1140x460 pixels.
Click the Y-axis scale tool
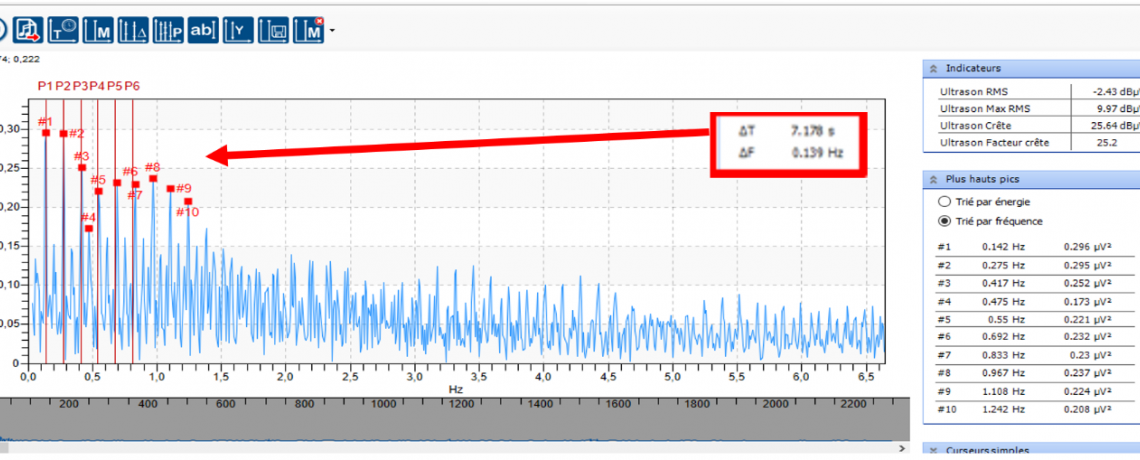(x=238, y=30)
